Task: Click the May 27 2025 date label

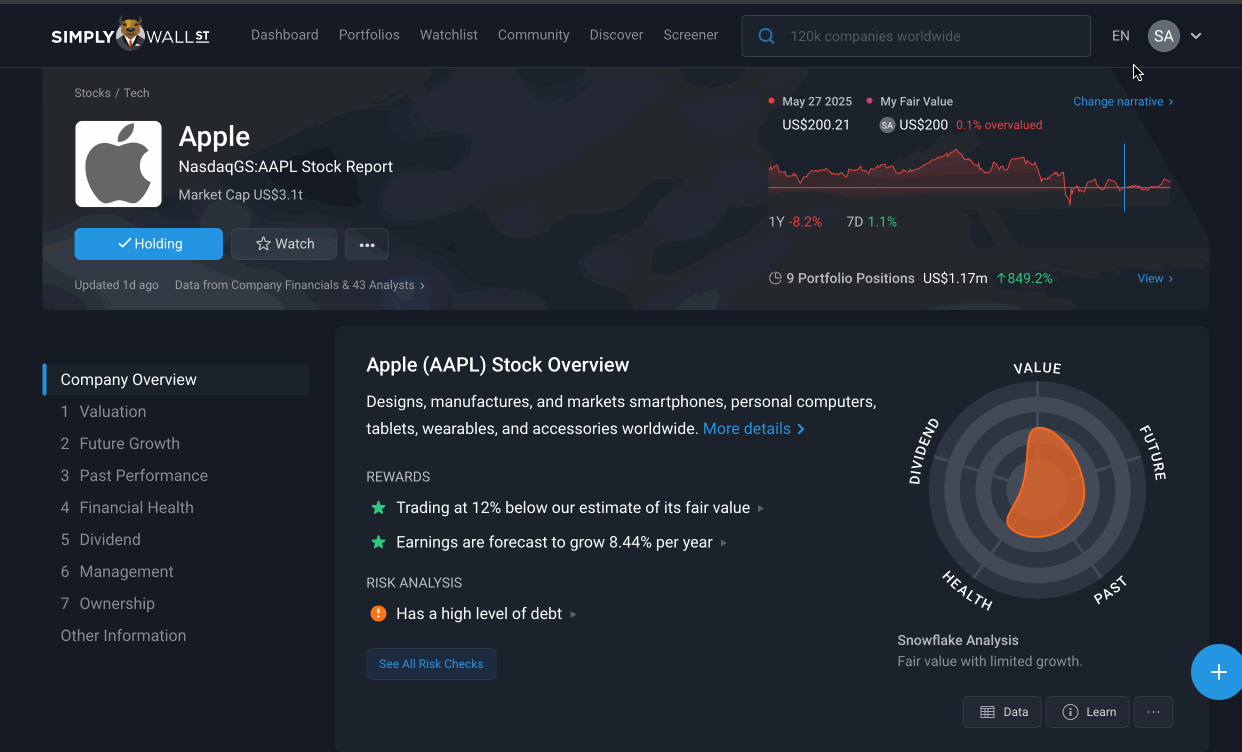Action: pyautogui.click(x=817, y=101)
